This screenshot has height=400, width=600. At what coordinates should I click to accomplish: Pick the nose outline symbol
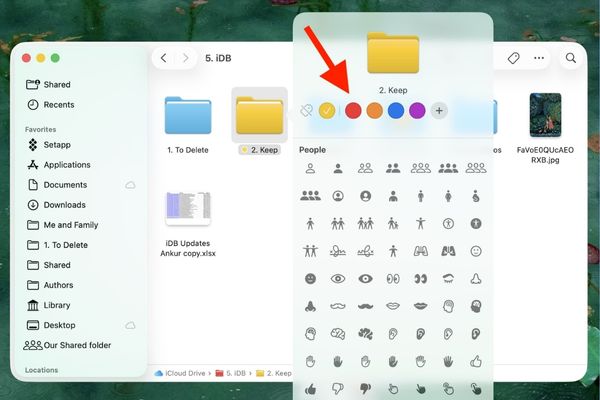(476, 279)
